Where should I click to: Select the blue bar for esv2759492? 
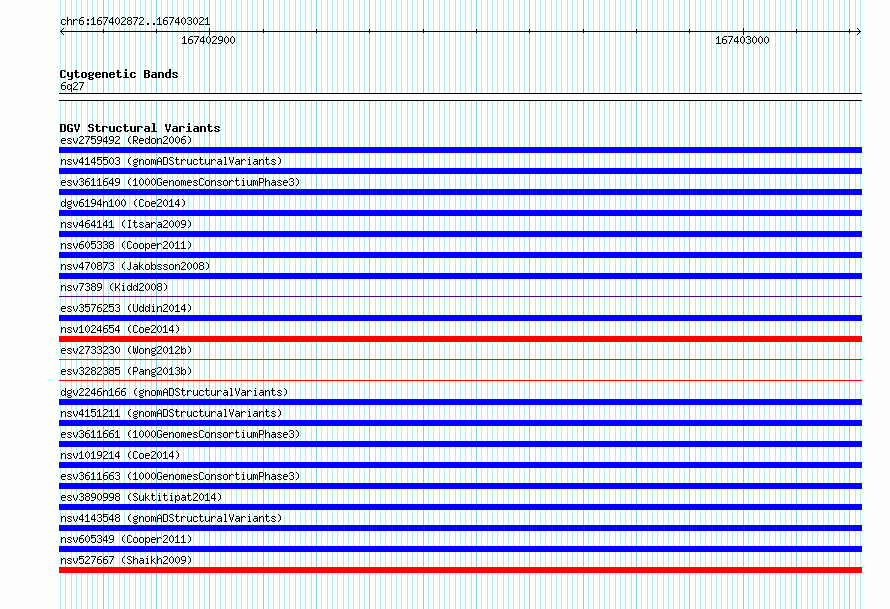coord(460,150)
